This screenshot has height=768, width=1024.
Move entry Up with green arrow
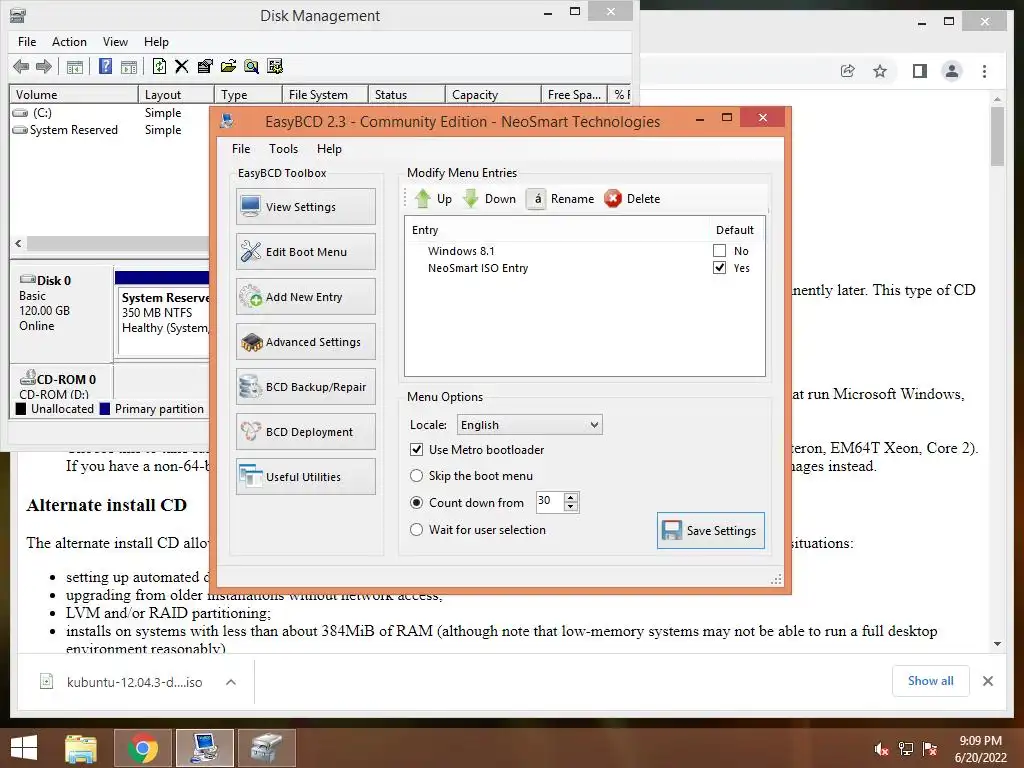(432, 199)
